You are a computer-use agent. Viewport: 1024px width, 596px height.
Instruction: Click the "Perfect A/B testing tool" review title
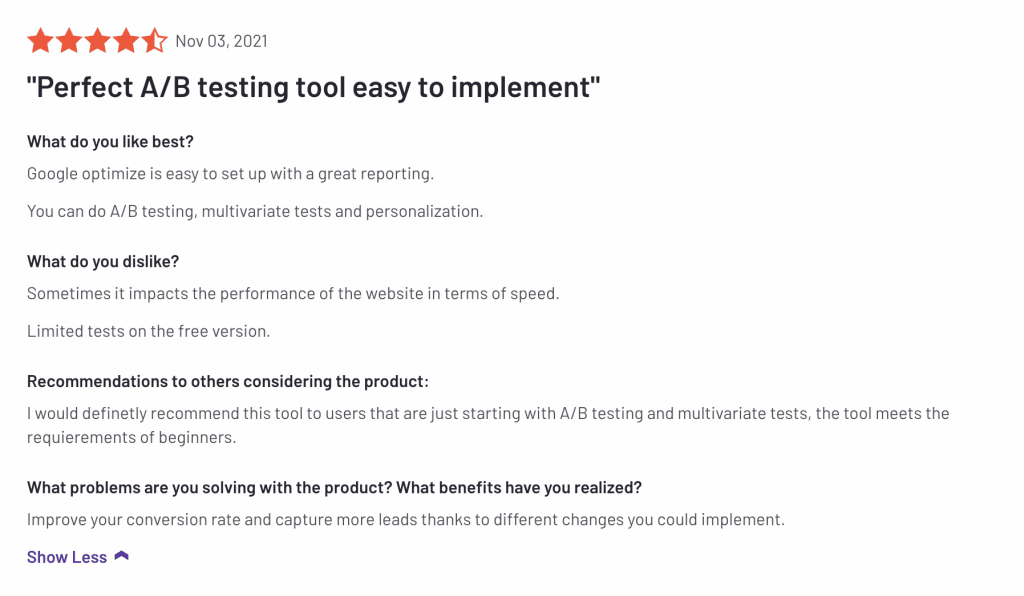tap(314, 87)
